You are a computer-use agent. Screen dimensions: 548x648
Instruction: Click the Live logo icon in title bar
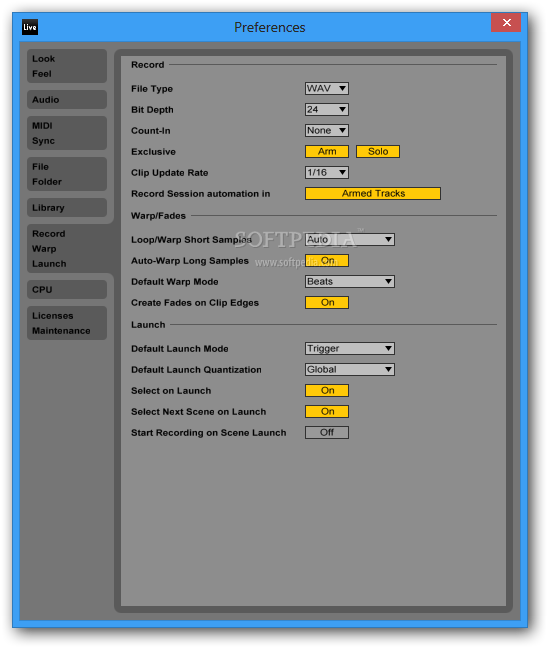pos(30,27)
